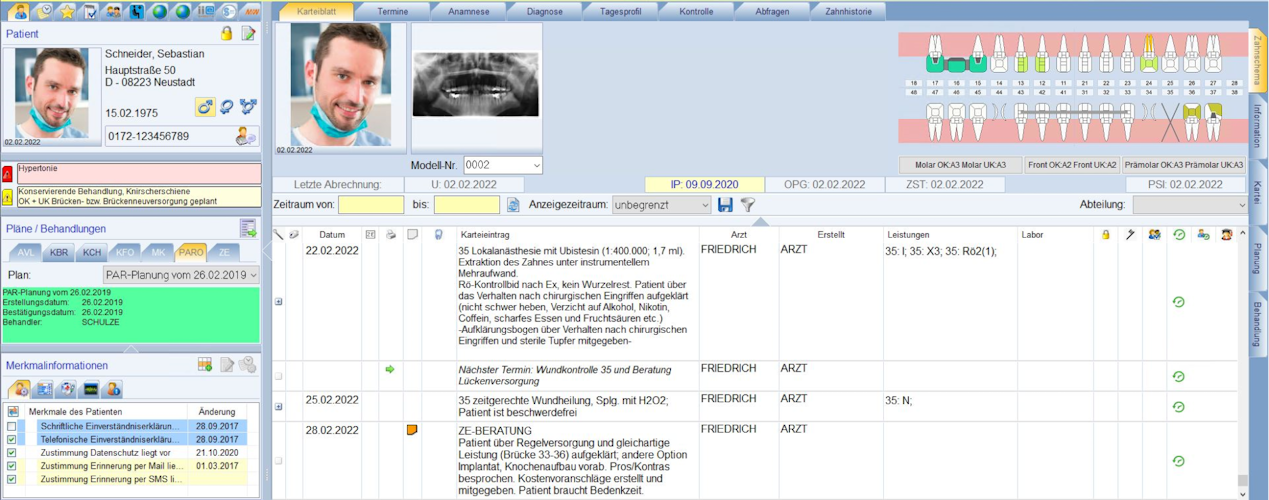Click the star favorites icon in top toolbar
1269x500 pixels.
pyautogui.click(x=67, y=12)
